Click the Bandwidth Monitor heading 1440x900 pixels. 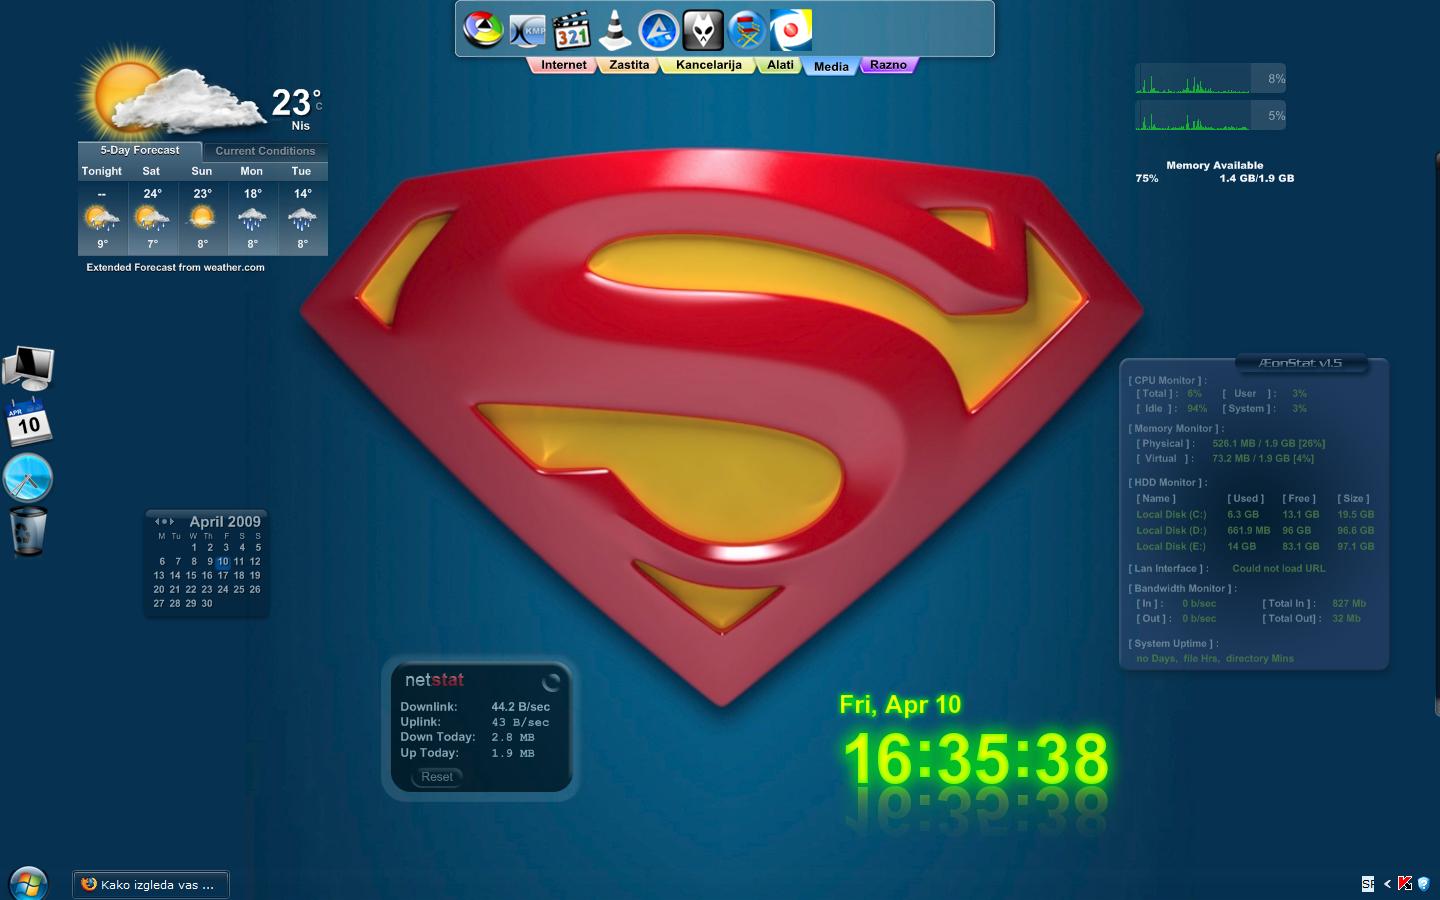(1182, 589)
